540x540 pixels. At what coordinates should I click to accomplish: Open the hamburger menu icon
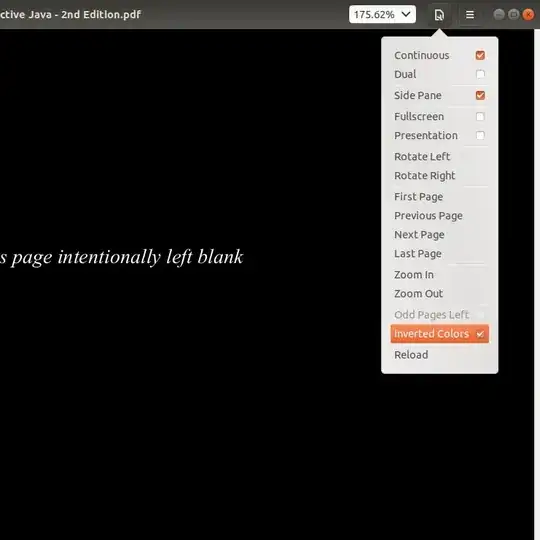(x=470, y=15)
